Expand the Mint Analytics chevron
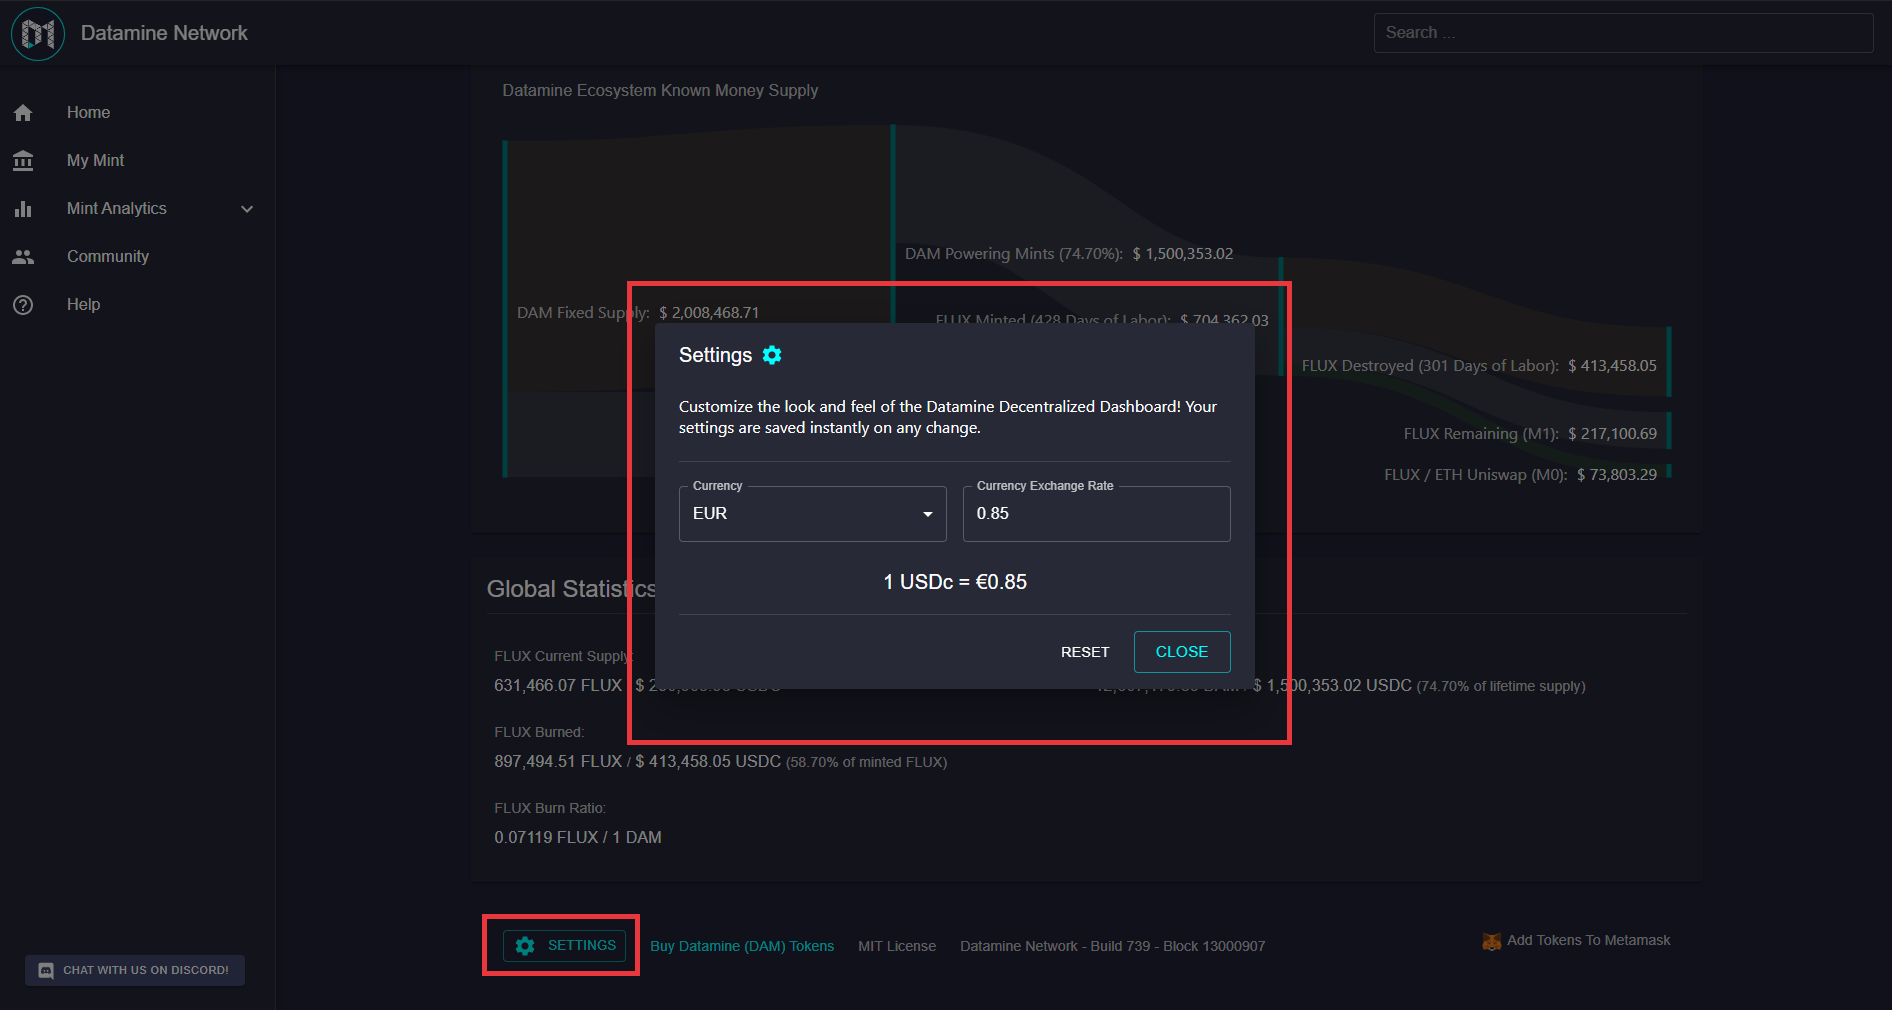 [x=247, y=209]
